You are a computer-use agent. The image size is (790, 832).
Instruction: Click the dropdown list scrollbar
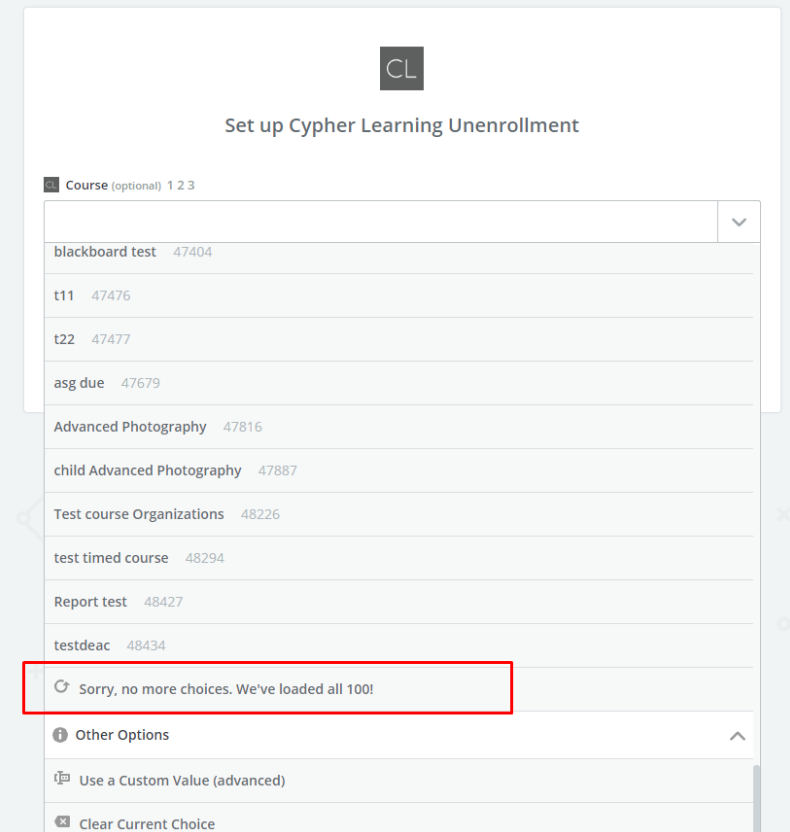click(x=757, y=798)
